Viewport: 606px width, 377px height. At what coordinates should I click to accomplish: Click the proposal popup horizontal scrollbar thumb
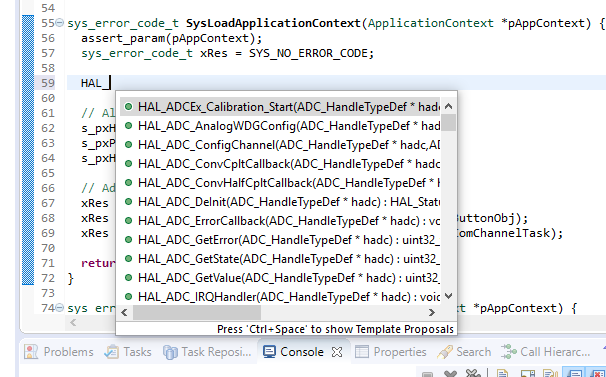tap(197, 312)
